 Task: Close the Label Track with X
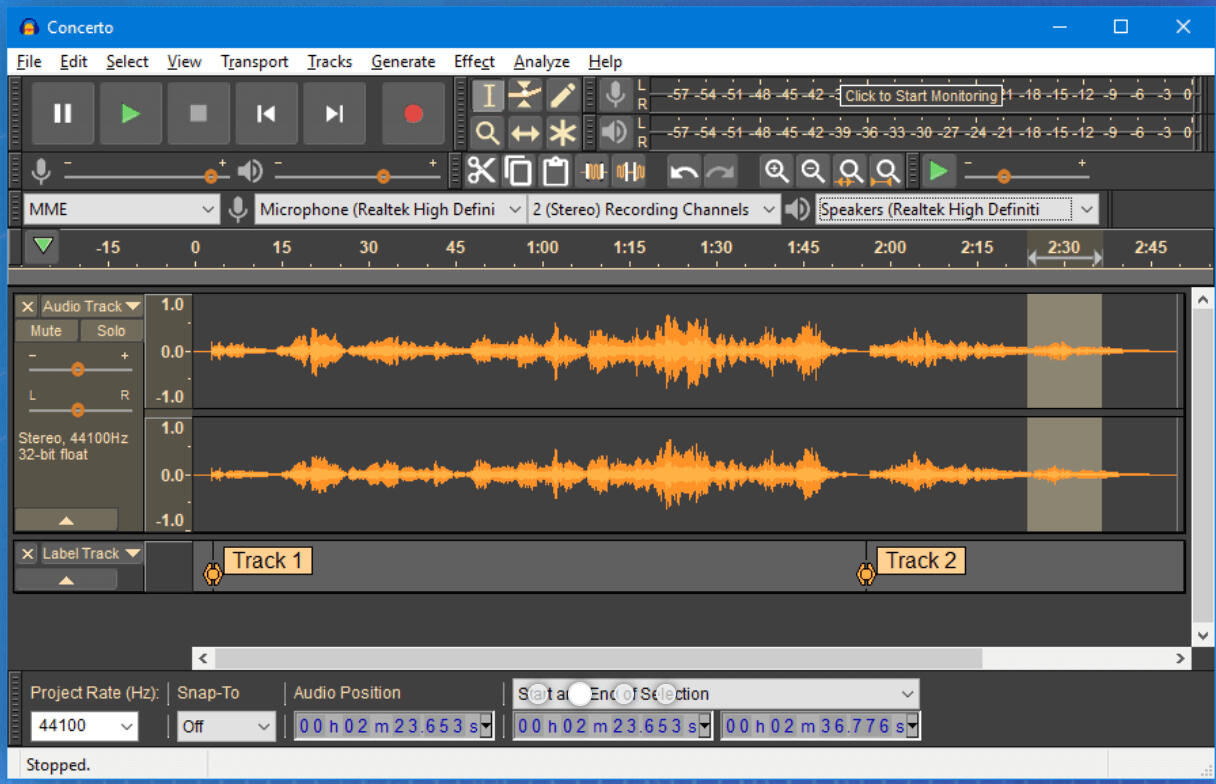(28, 553)
